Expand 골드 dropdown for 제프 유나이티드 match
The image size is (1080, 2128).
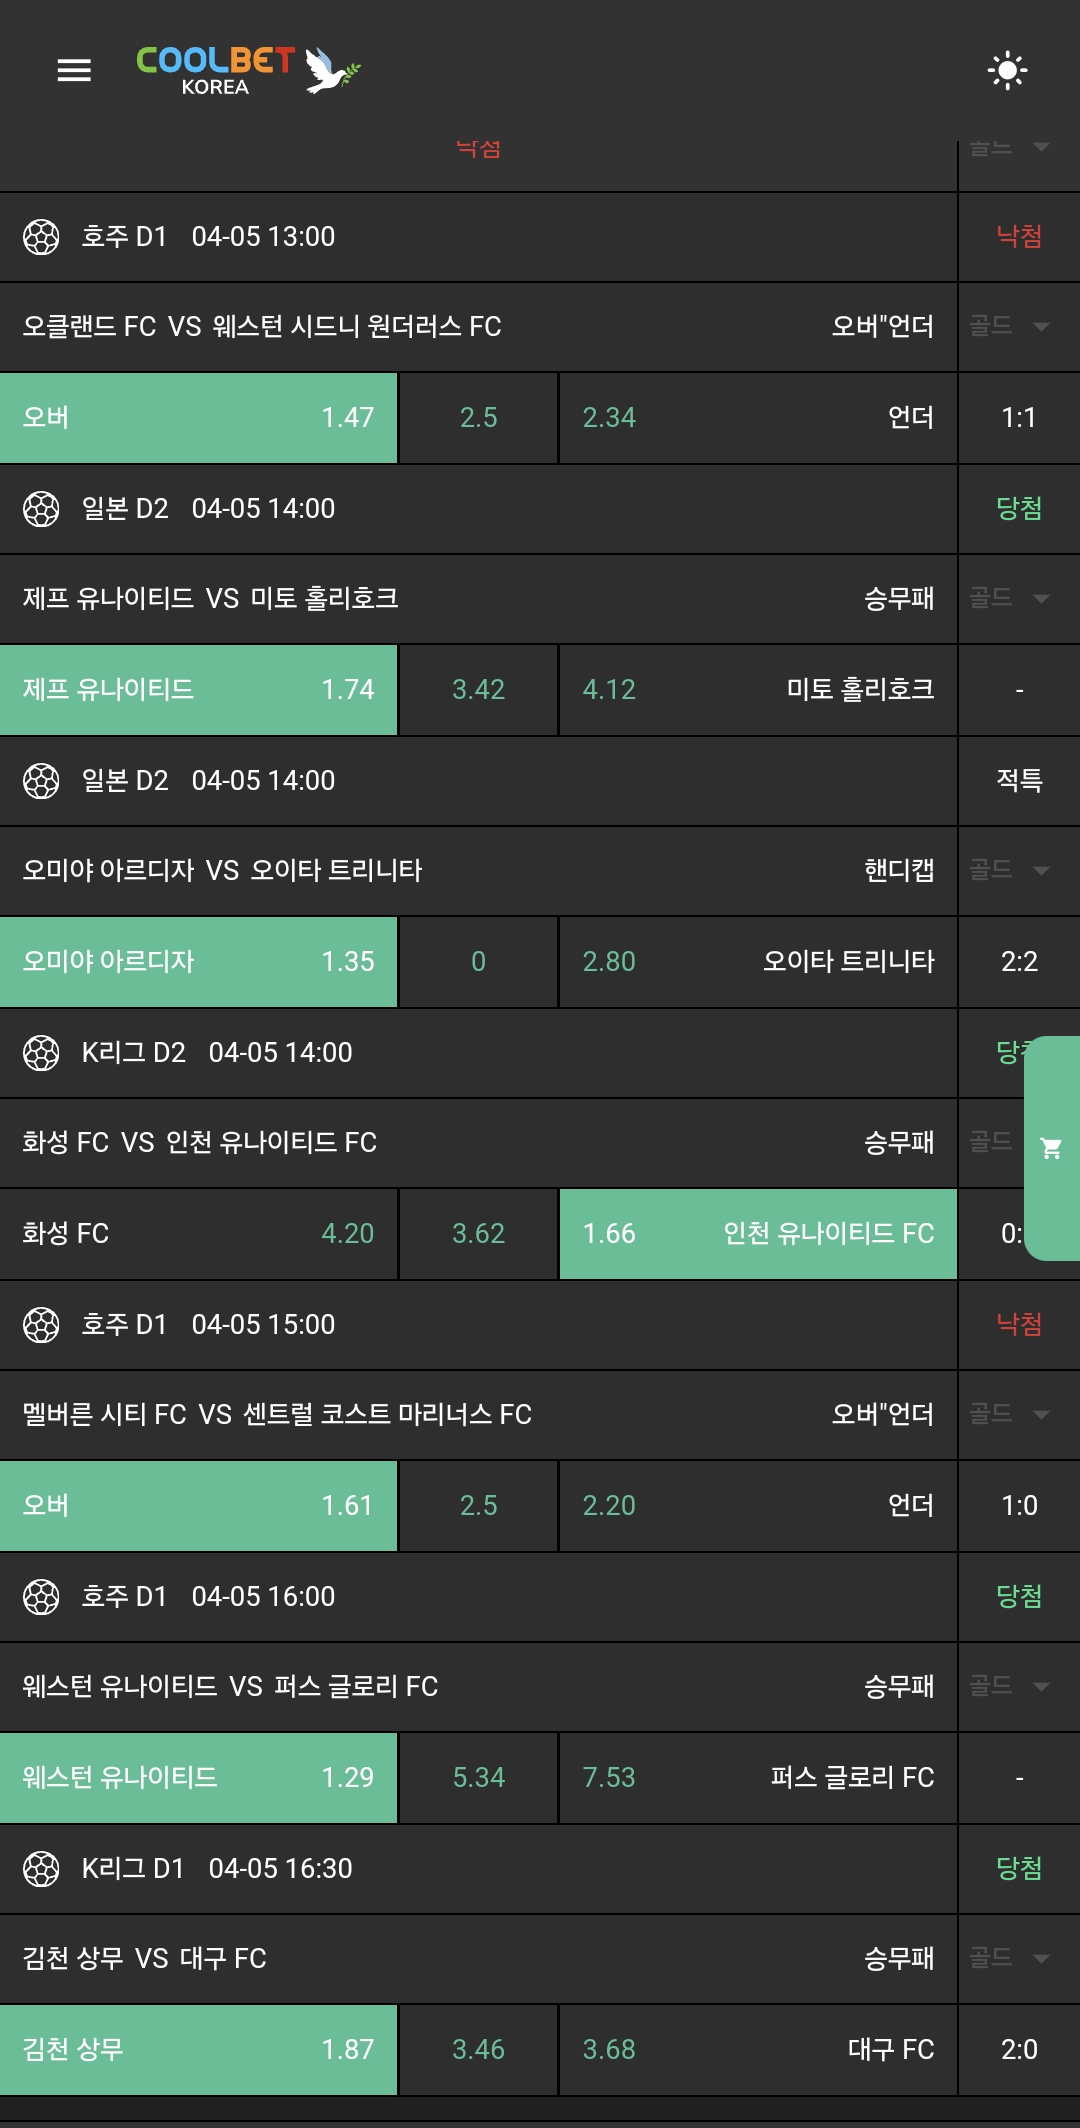[1010, 598]
